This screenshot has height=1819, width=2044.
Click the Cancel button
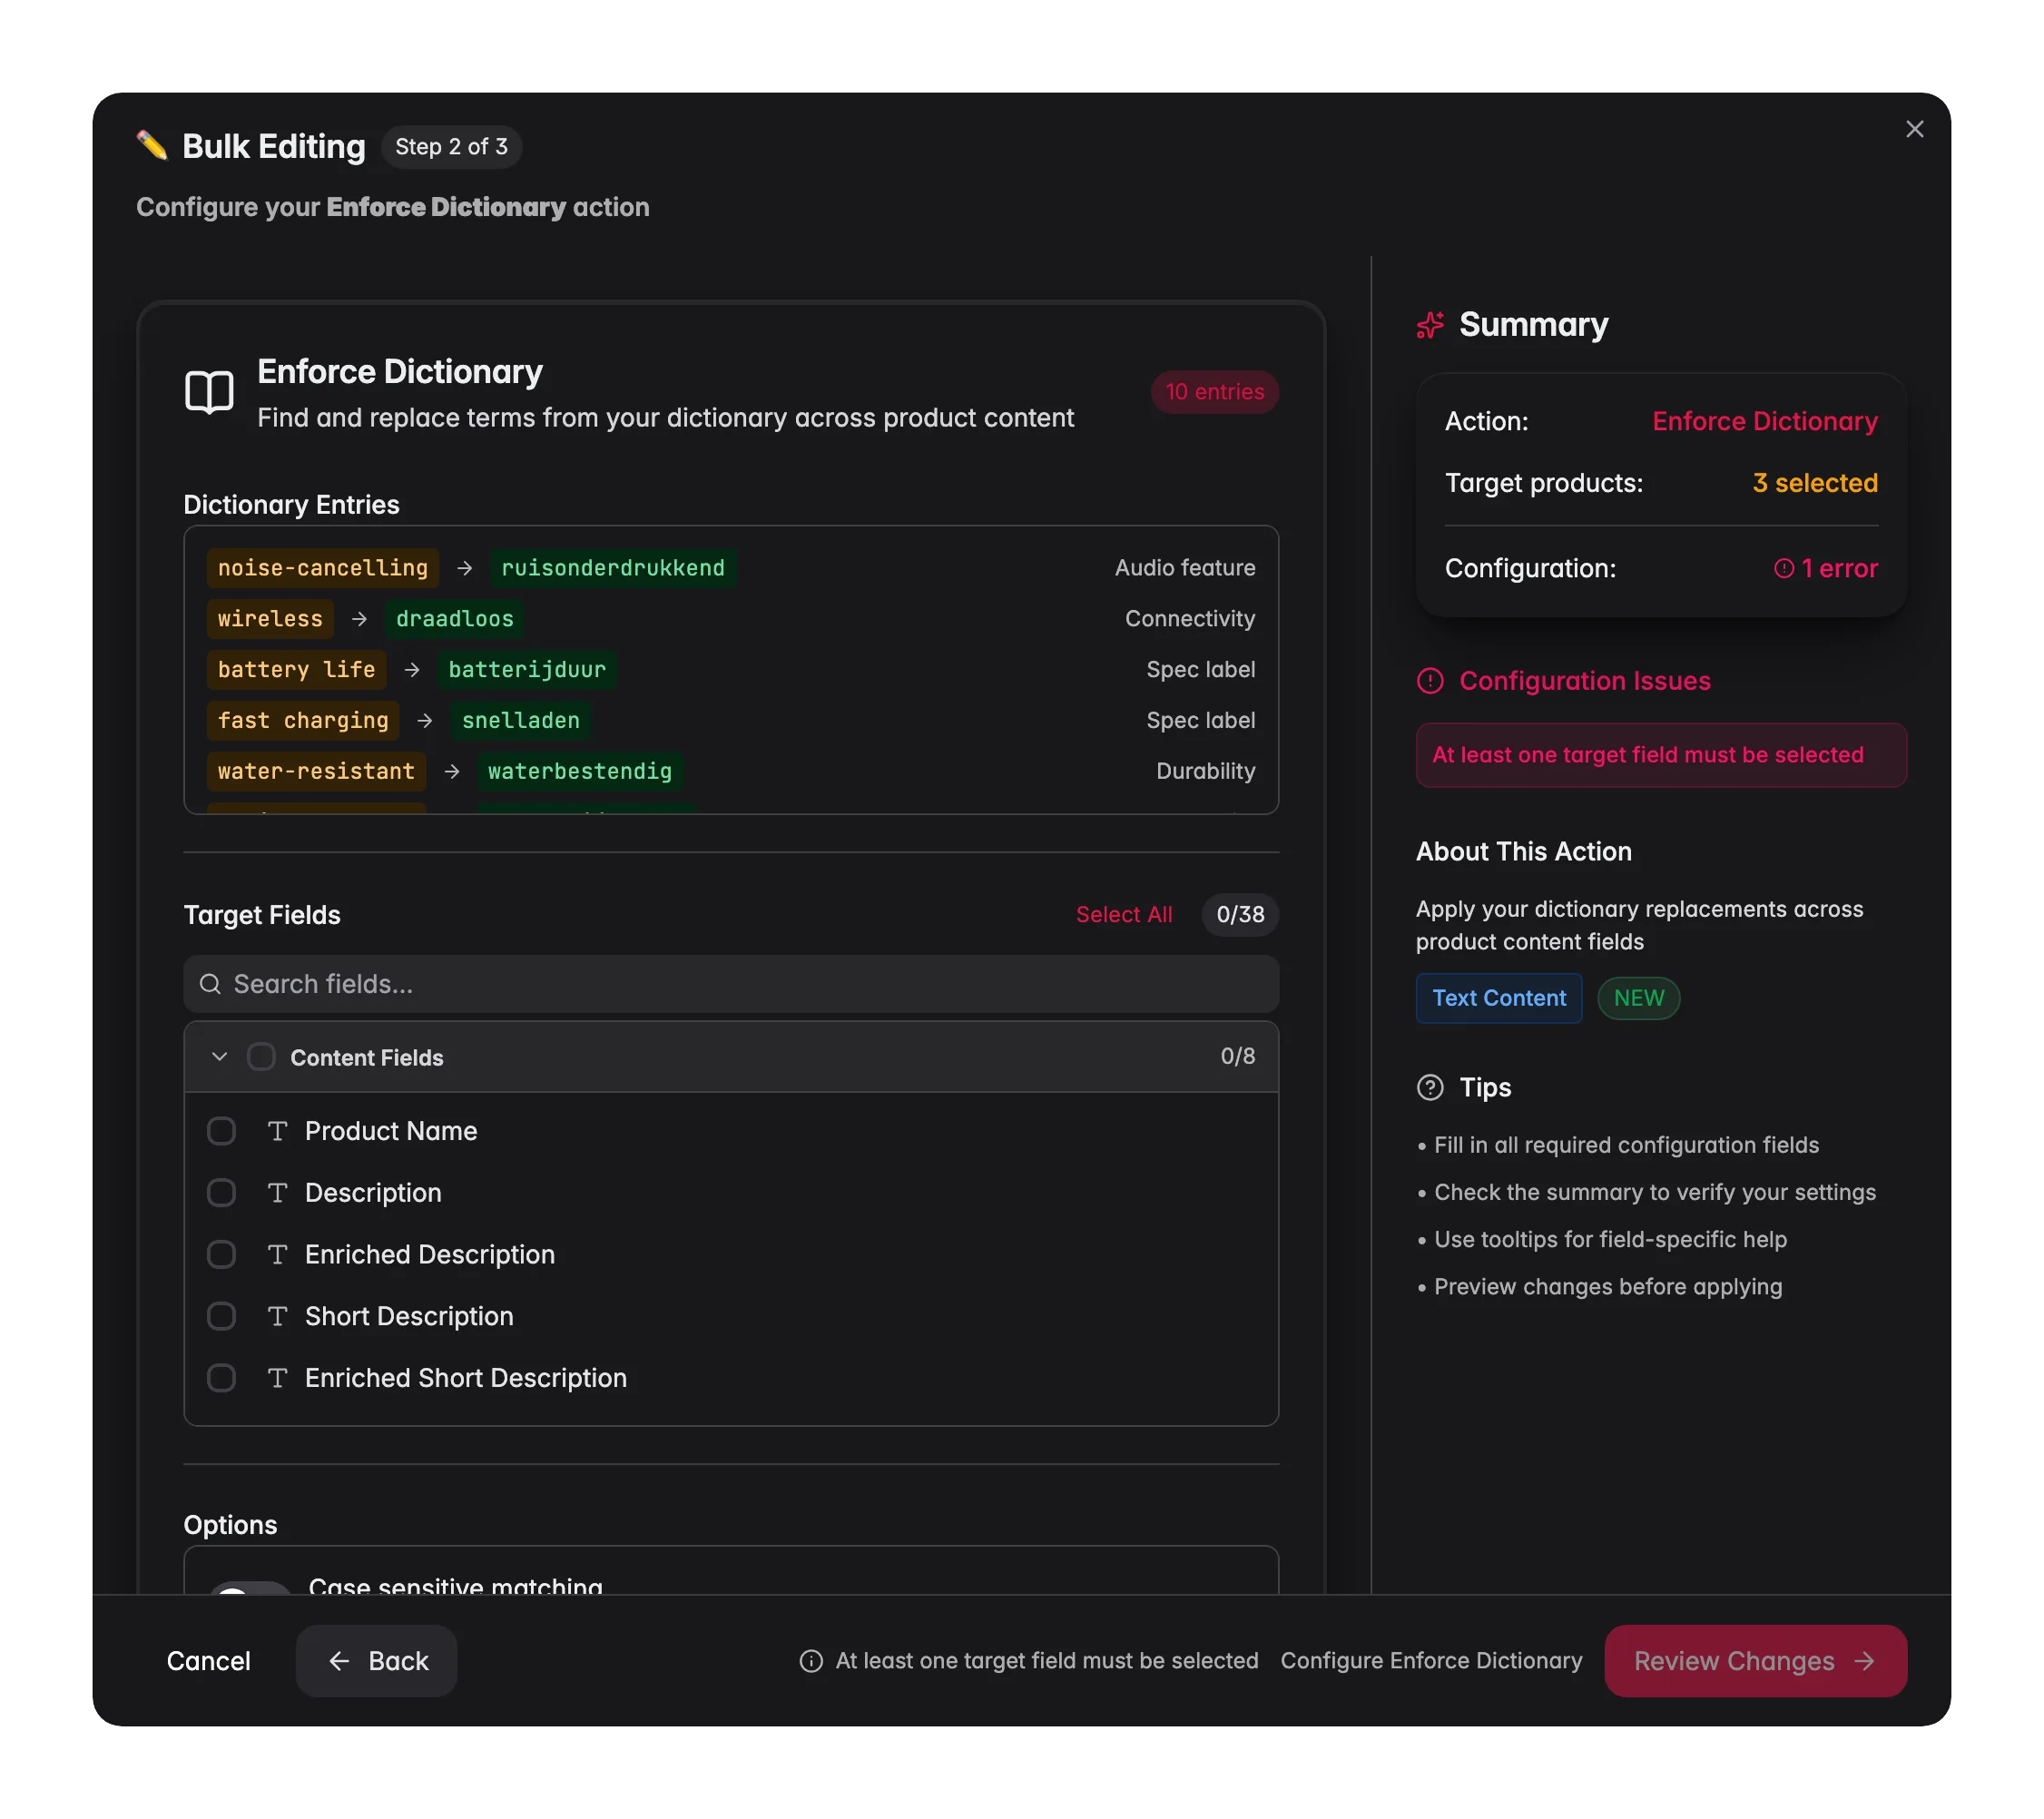(x=208, y=1661)
